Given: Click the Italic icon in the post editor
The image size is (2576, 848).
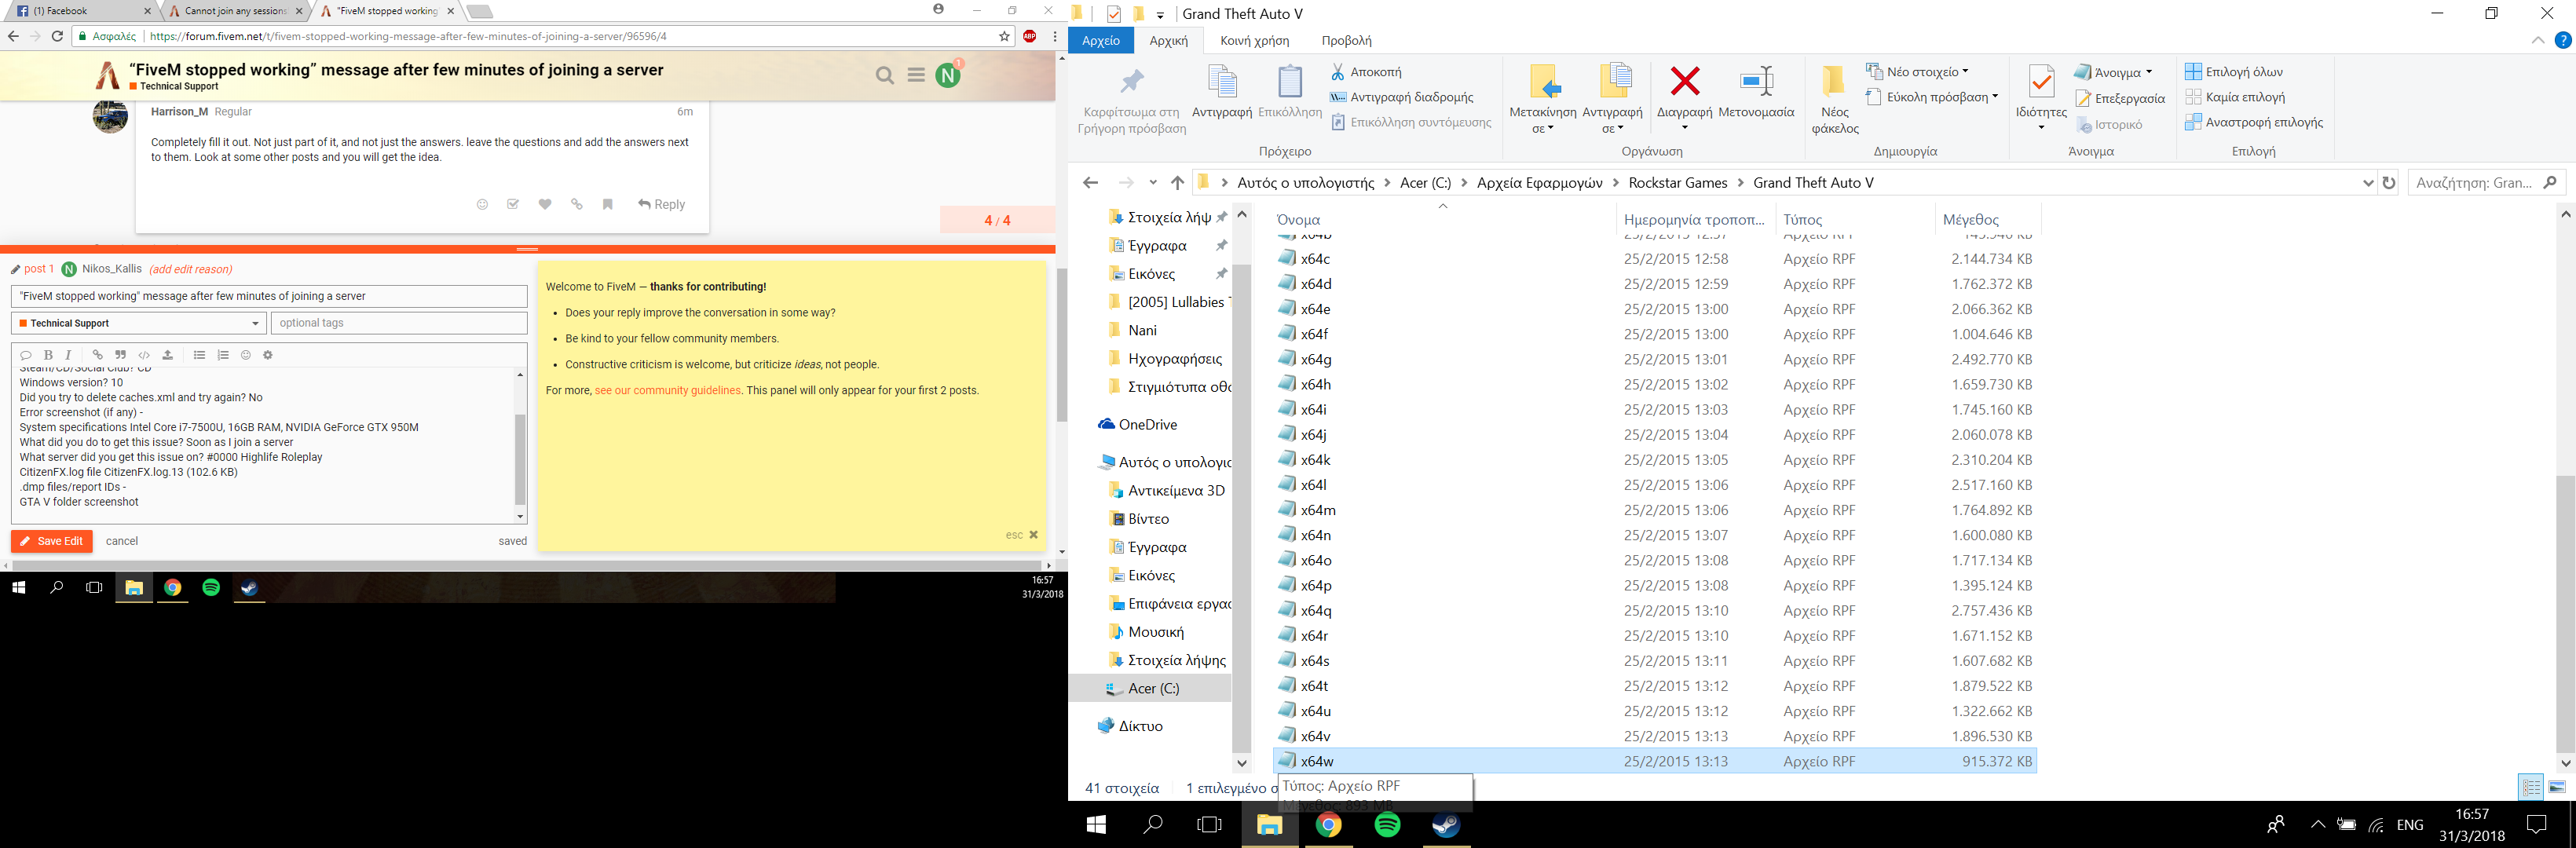Looking at the screenshot, I should pos(68,355).
